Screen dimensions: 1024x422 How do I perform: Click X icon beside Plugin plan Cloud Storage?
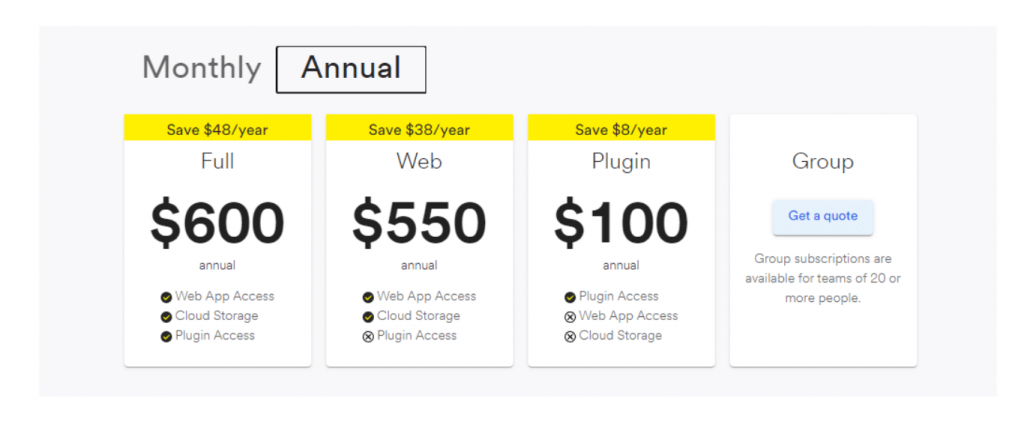tap(570, 337)
